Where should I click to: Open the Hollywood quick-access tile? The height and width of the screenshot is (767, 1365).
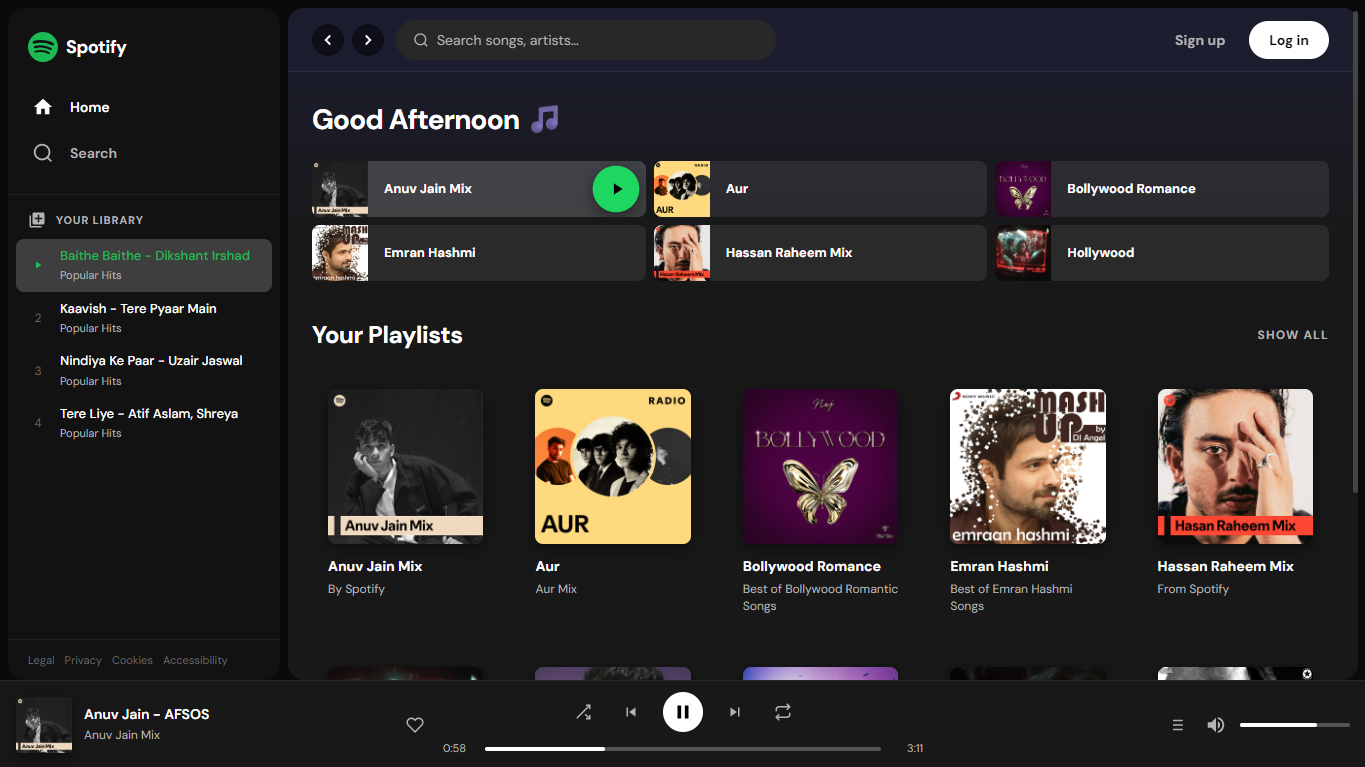click(1162, 253)
